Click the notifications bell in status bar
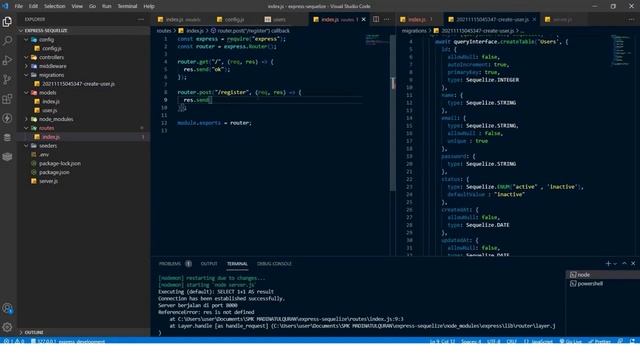The image size is (640, 360). (x=632, y=341)
